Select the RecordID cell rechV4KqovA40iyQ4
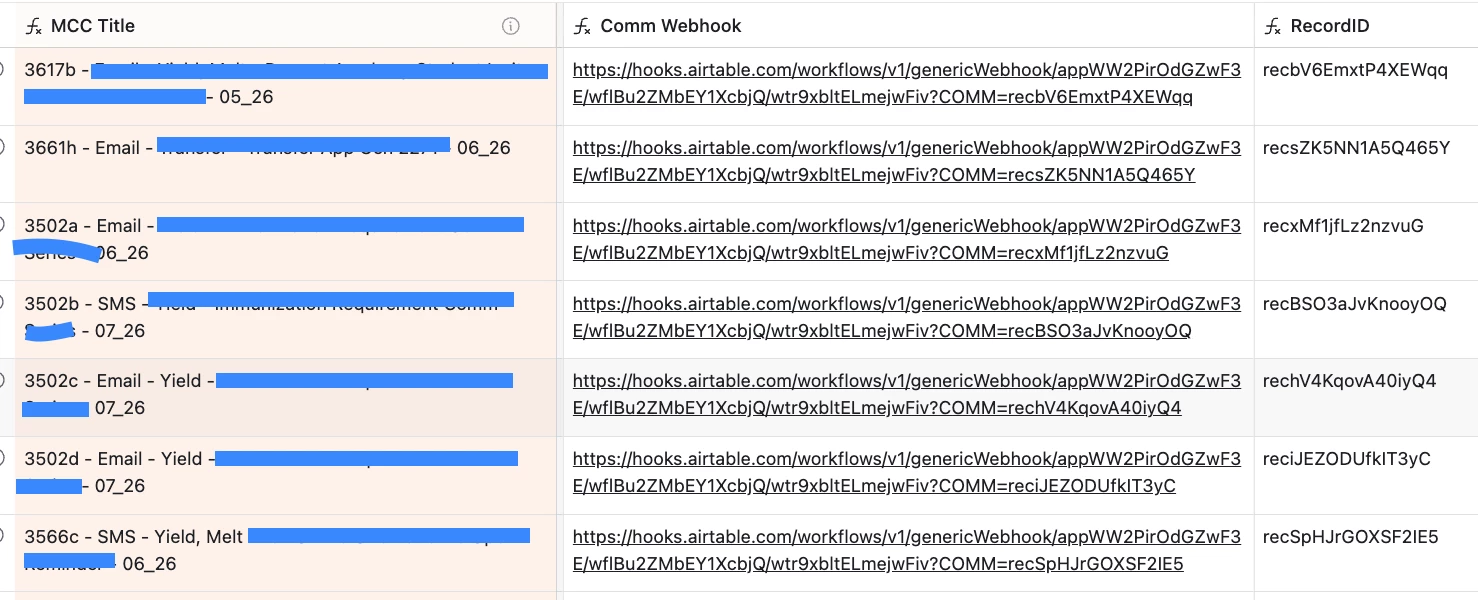The width and height of the screenshot is (1478, 600). (1366, 398)
